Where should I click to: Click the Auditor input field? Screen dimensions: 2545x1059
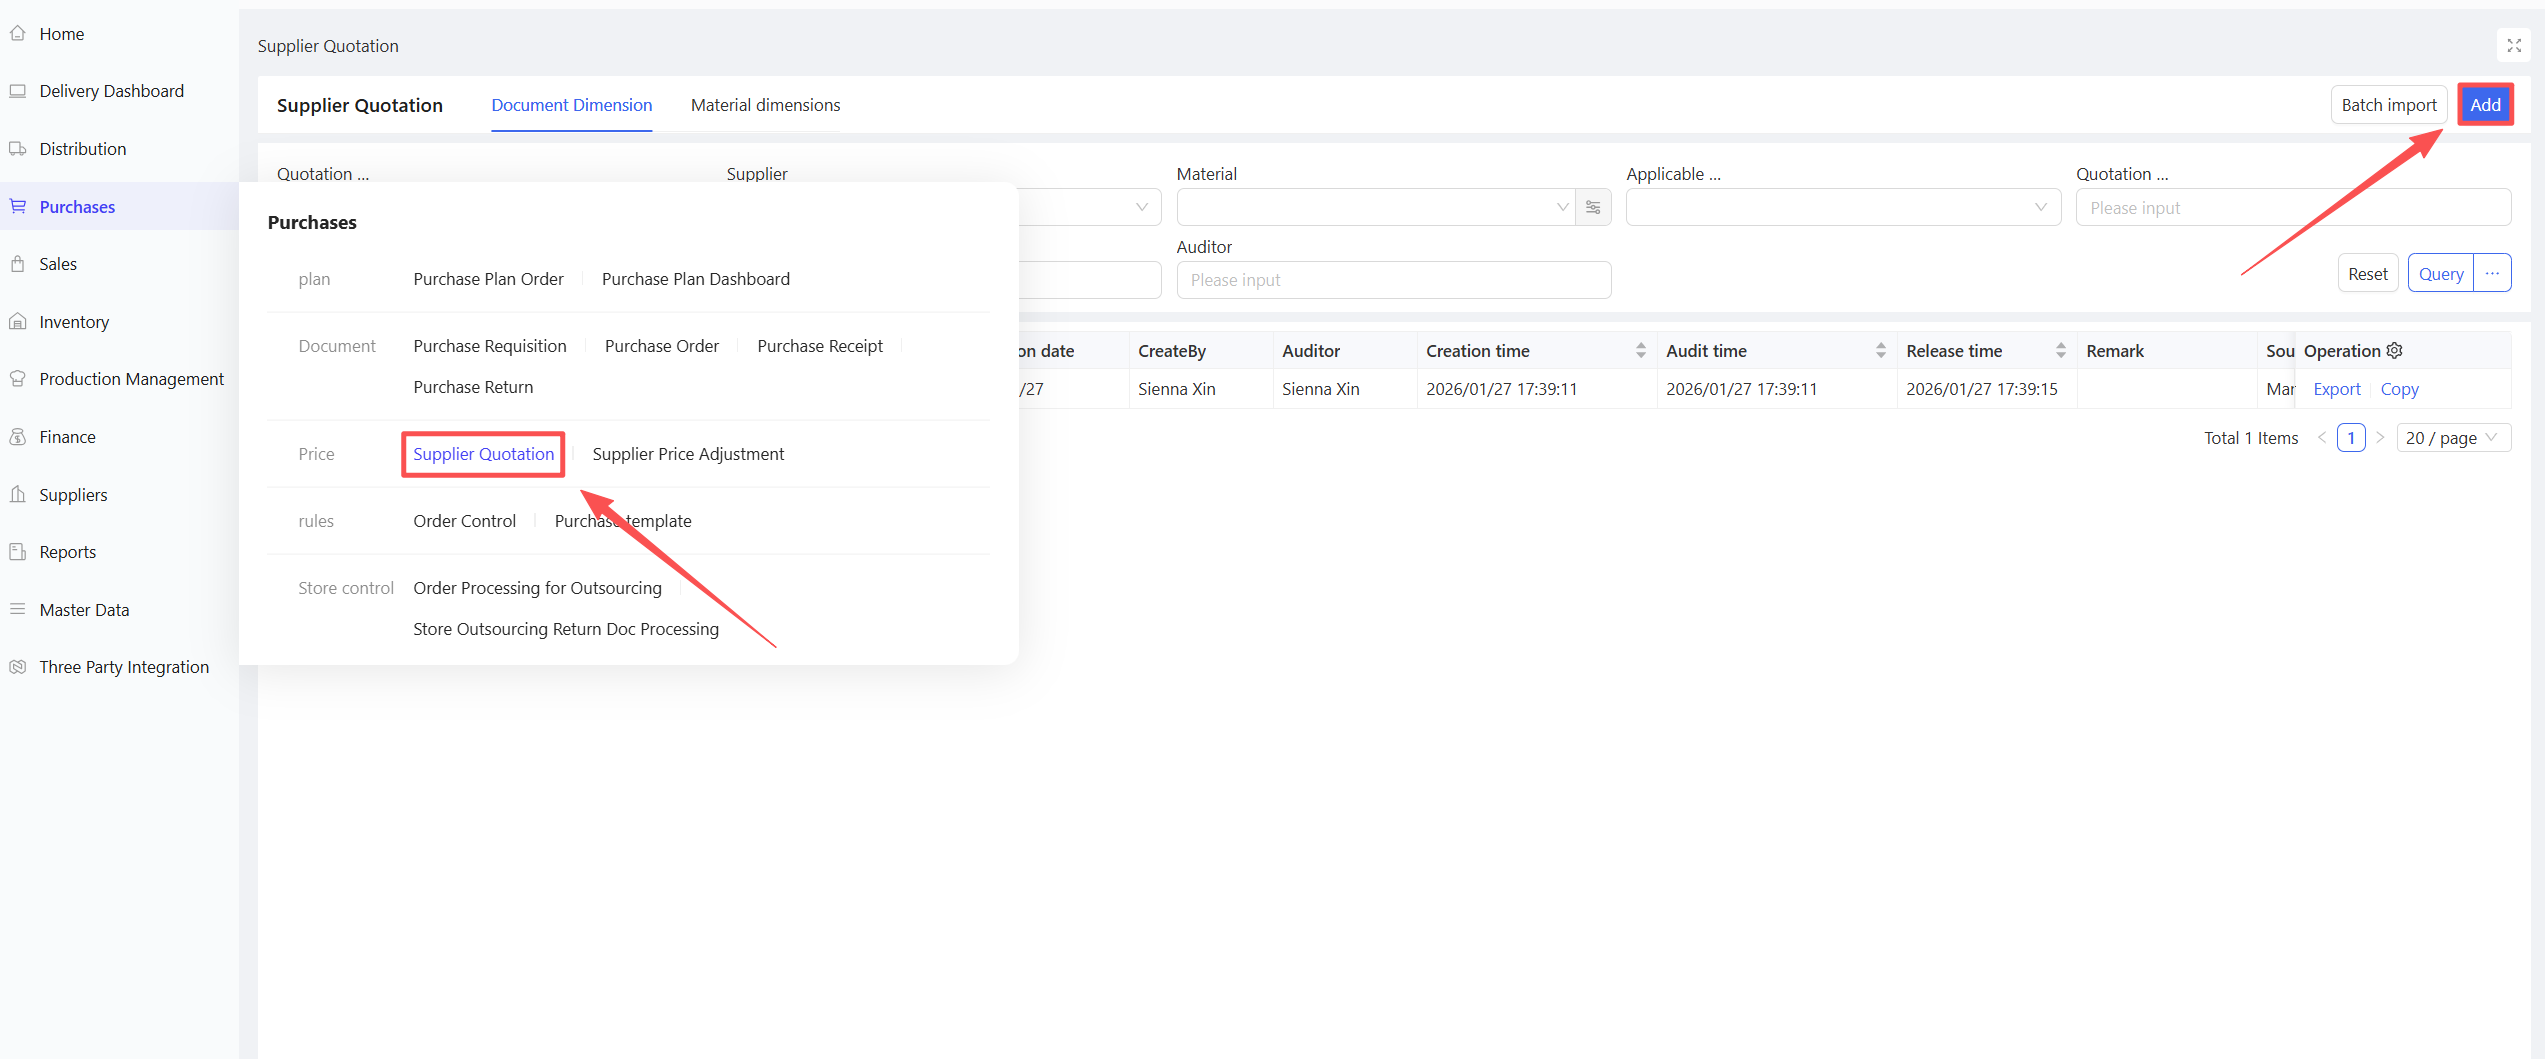point(1393,280)
